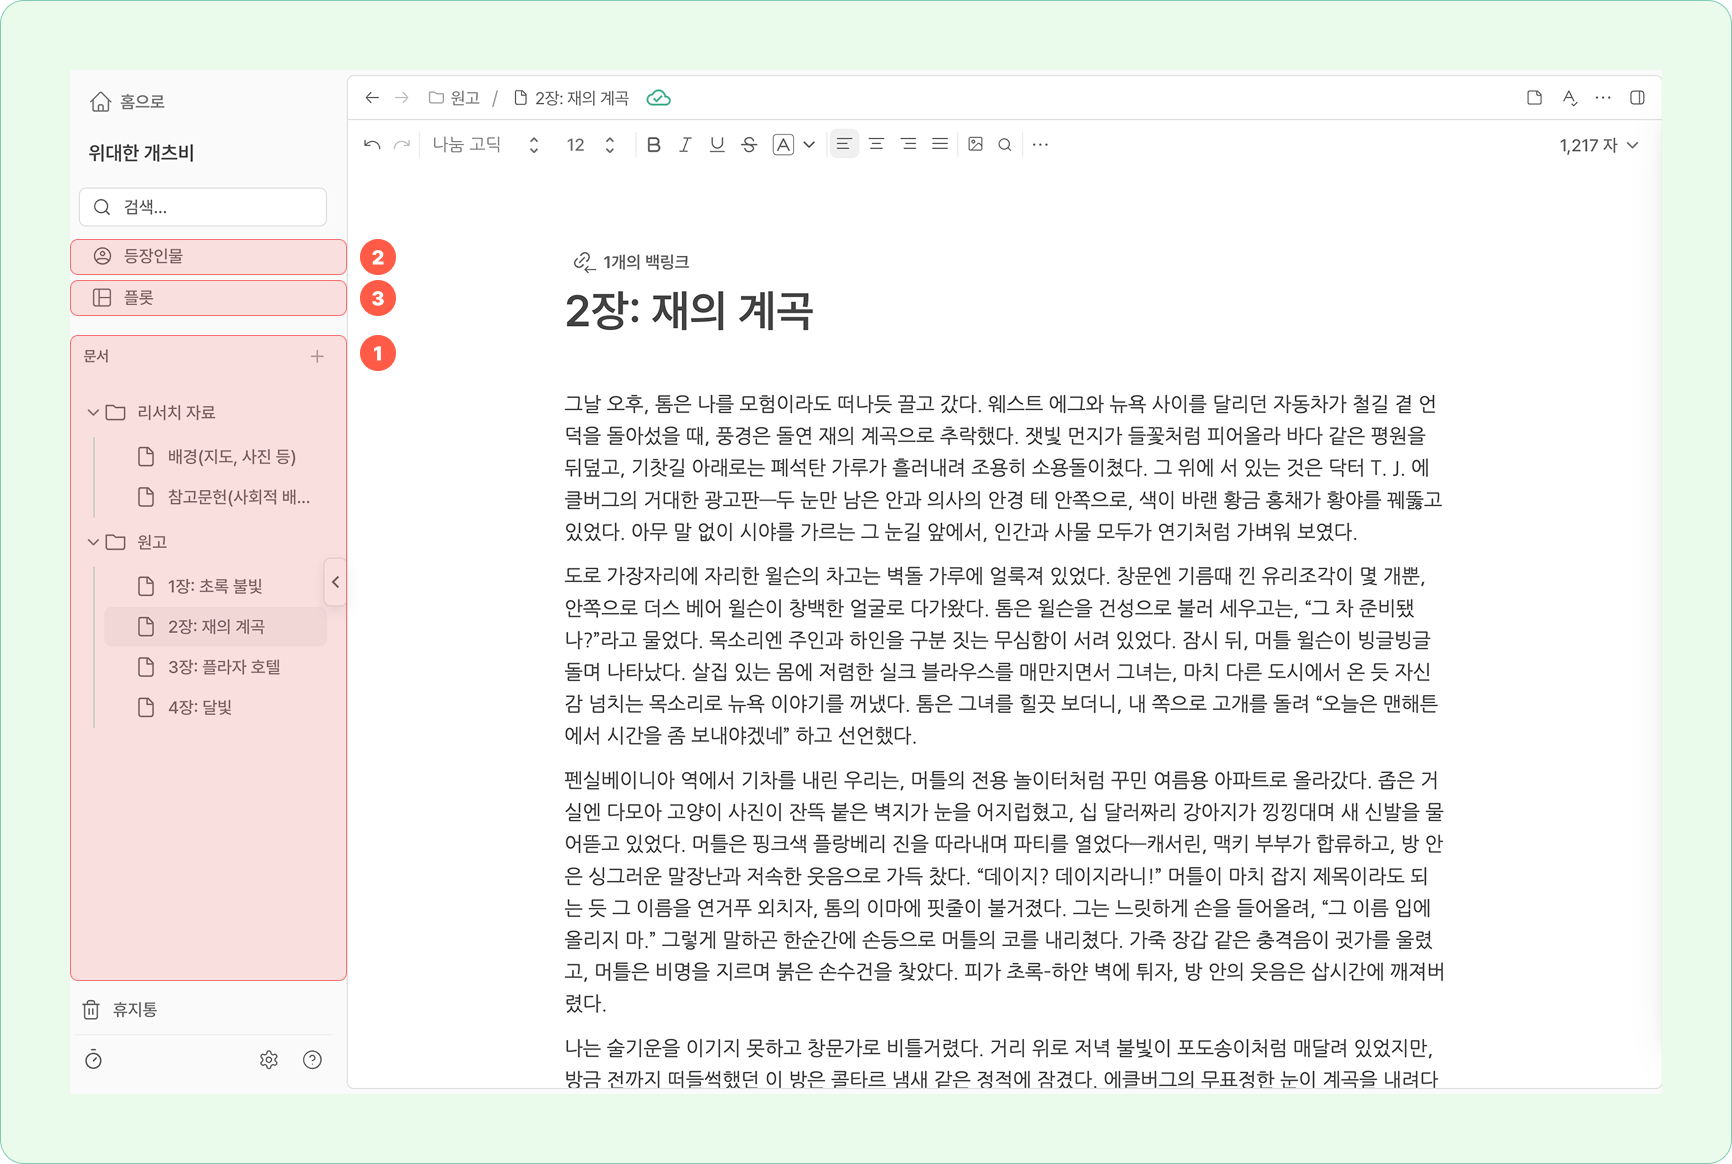Image resolution: width=1732 pixels, height=1164 pixels.
Task: Set paragraph alignment to left
Action: (844, 145)
